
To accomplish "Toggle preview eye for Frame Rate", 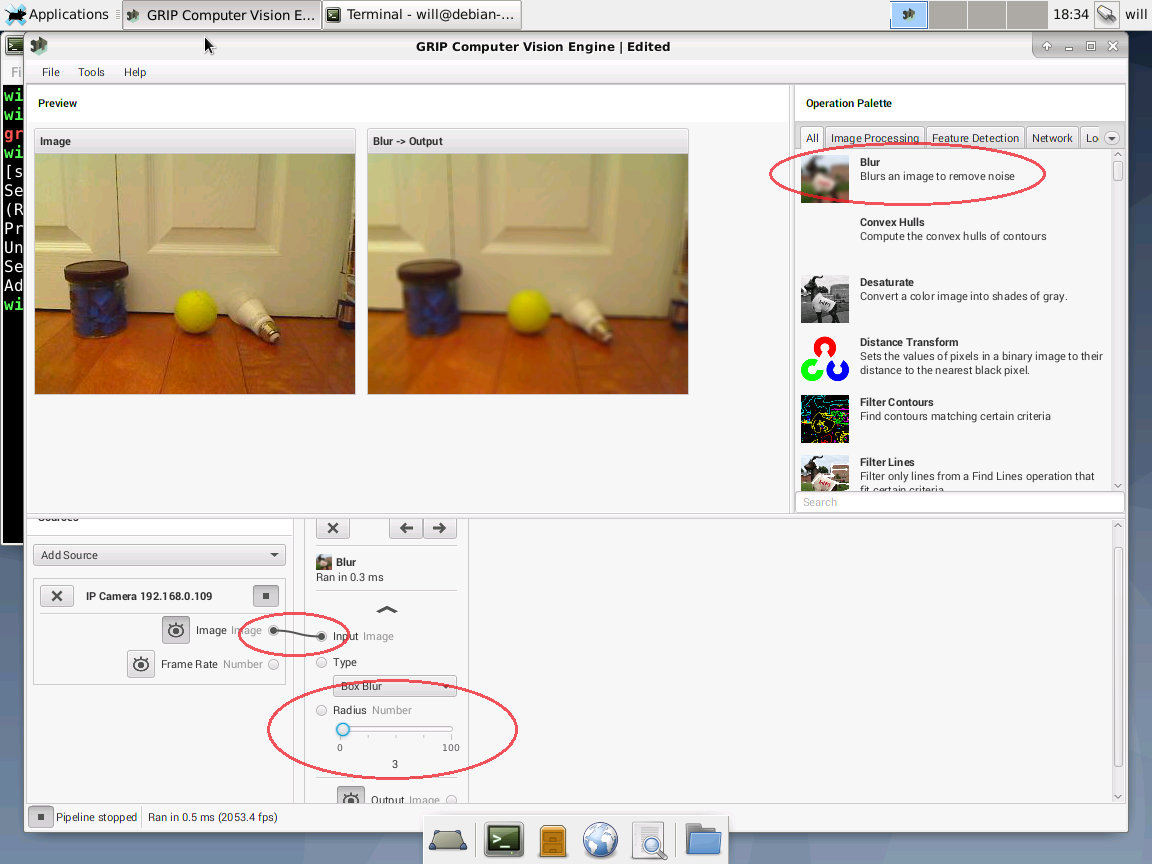I will point(141,664).
